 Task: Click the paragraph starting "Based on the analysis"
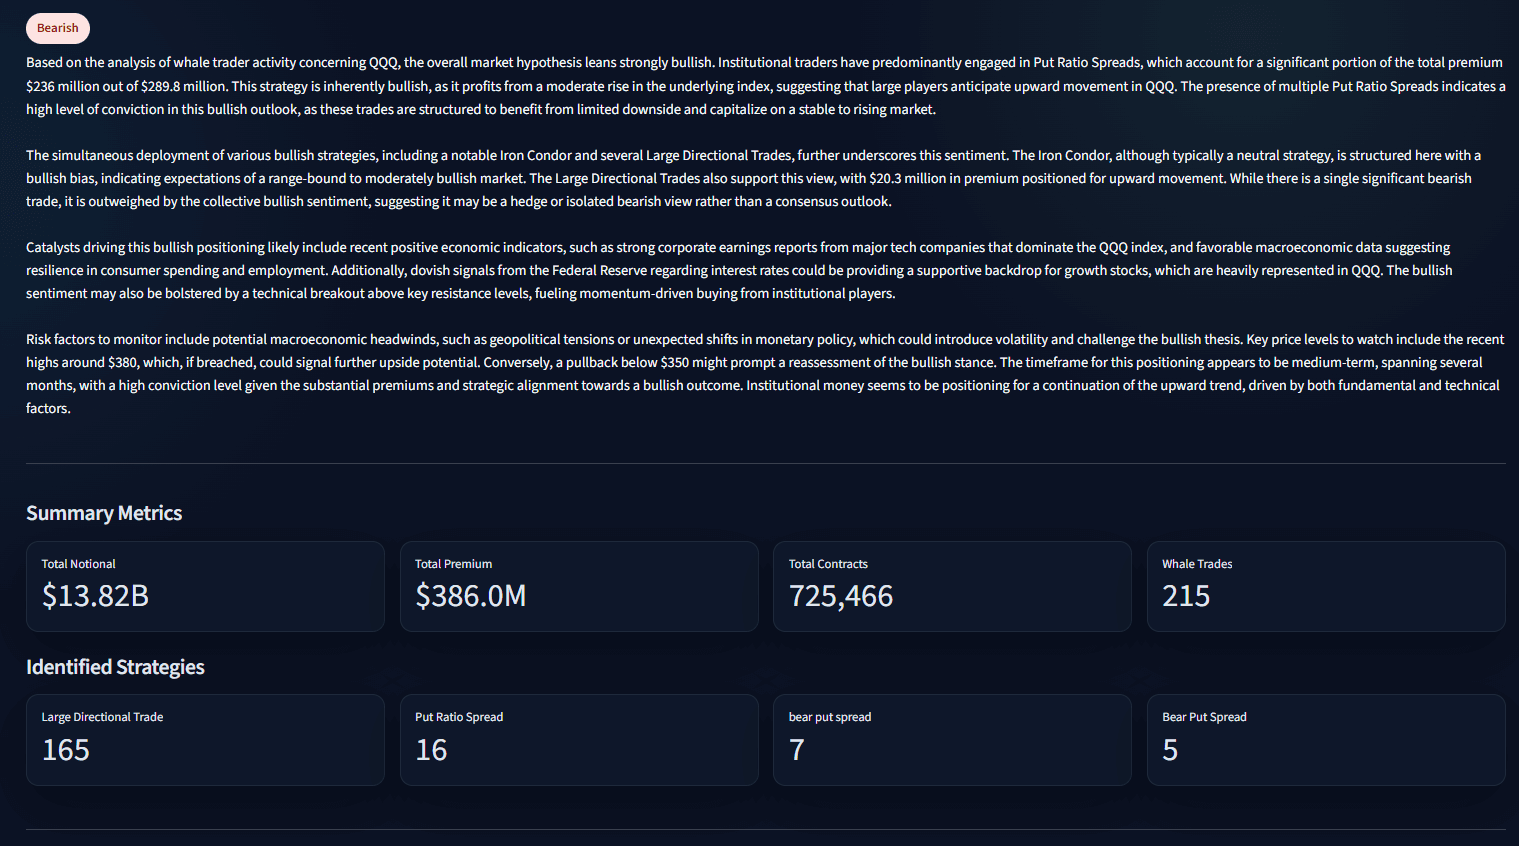(x=765, y=86)
